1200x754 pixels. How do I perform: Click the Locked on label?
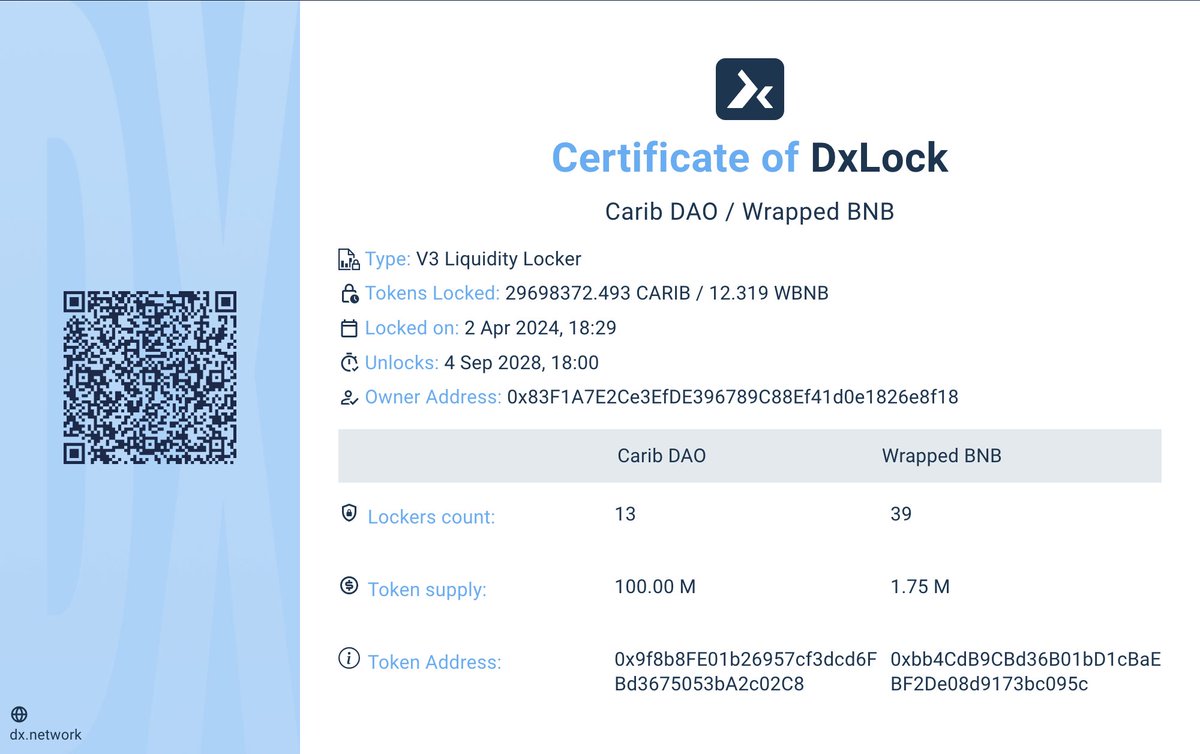click(x=412, y=328)
